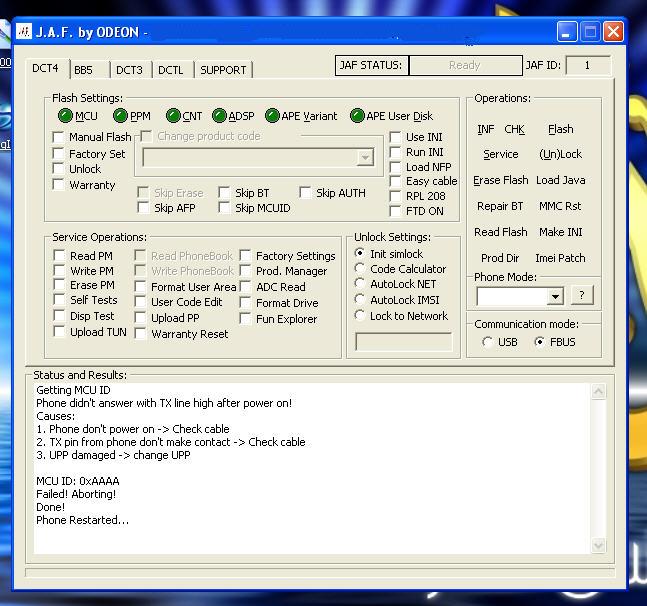Check Skip AFP option
Screen dimensions: 647x606
(143, 208)
